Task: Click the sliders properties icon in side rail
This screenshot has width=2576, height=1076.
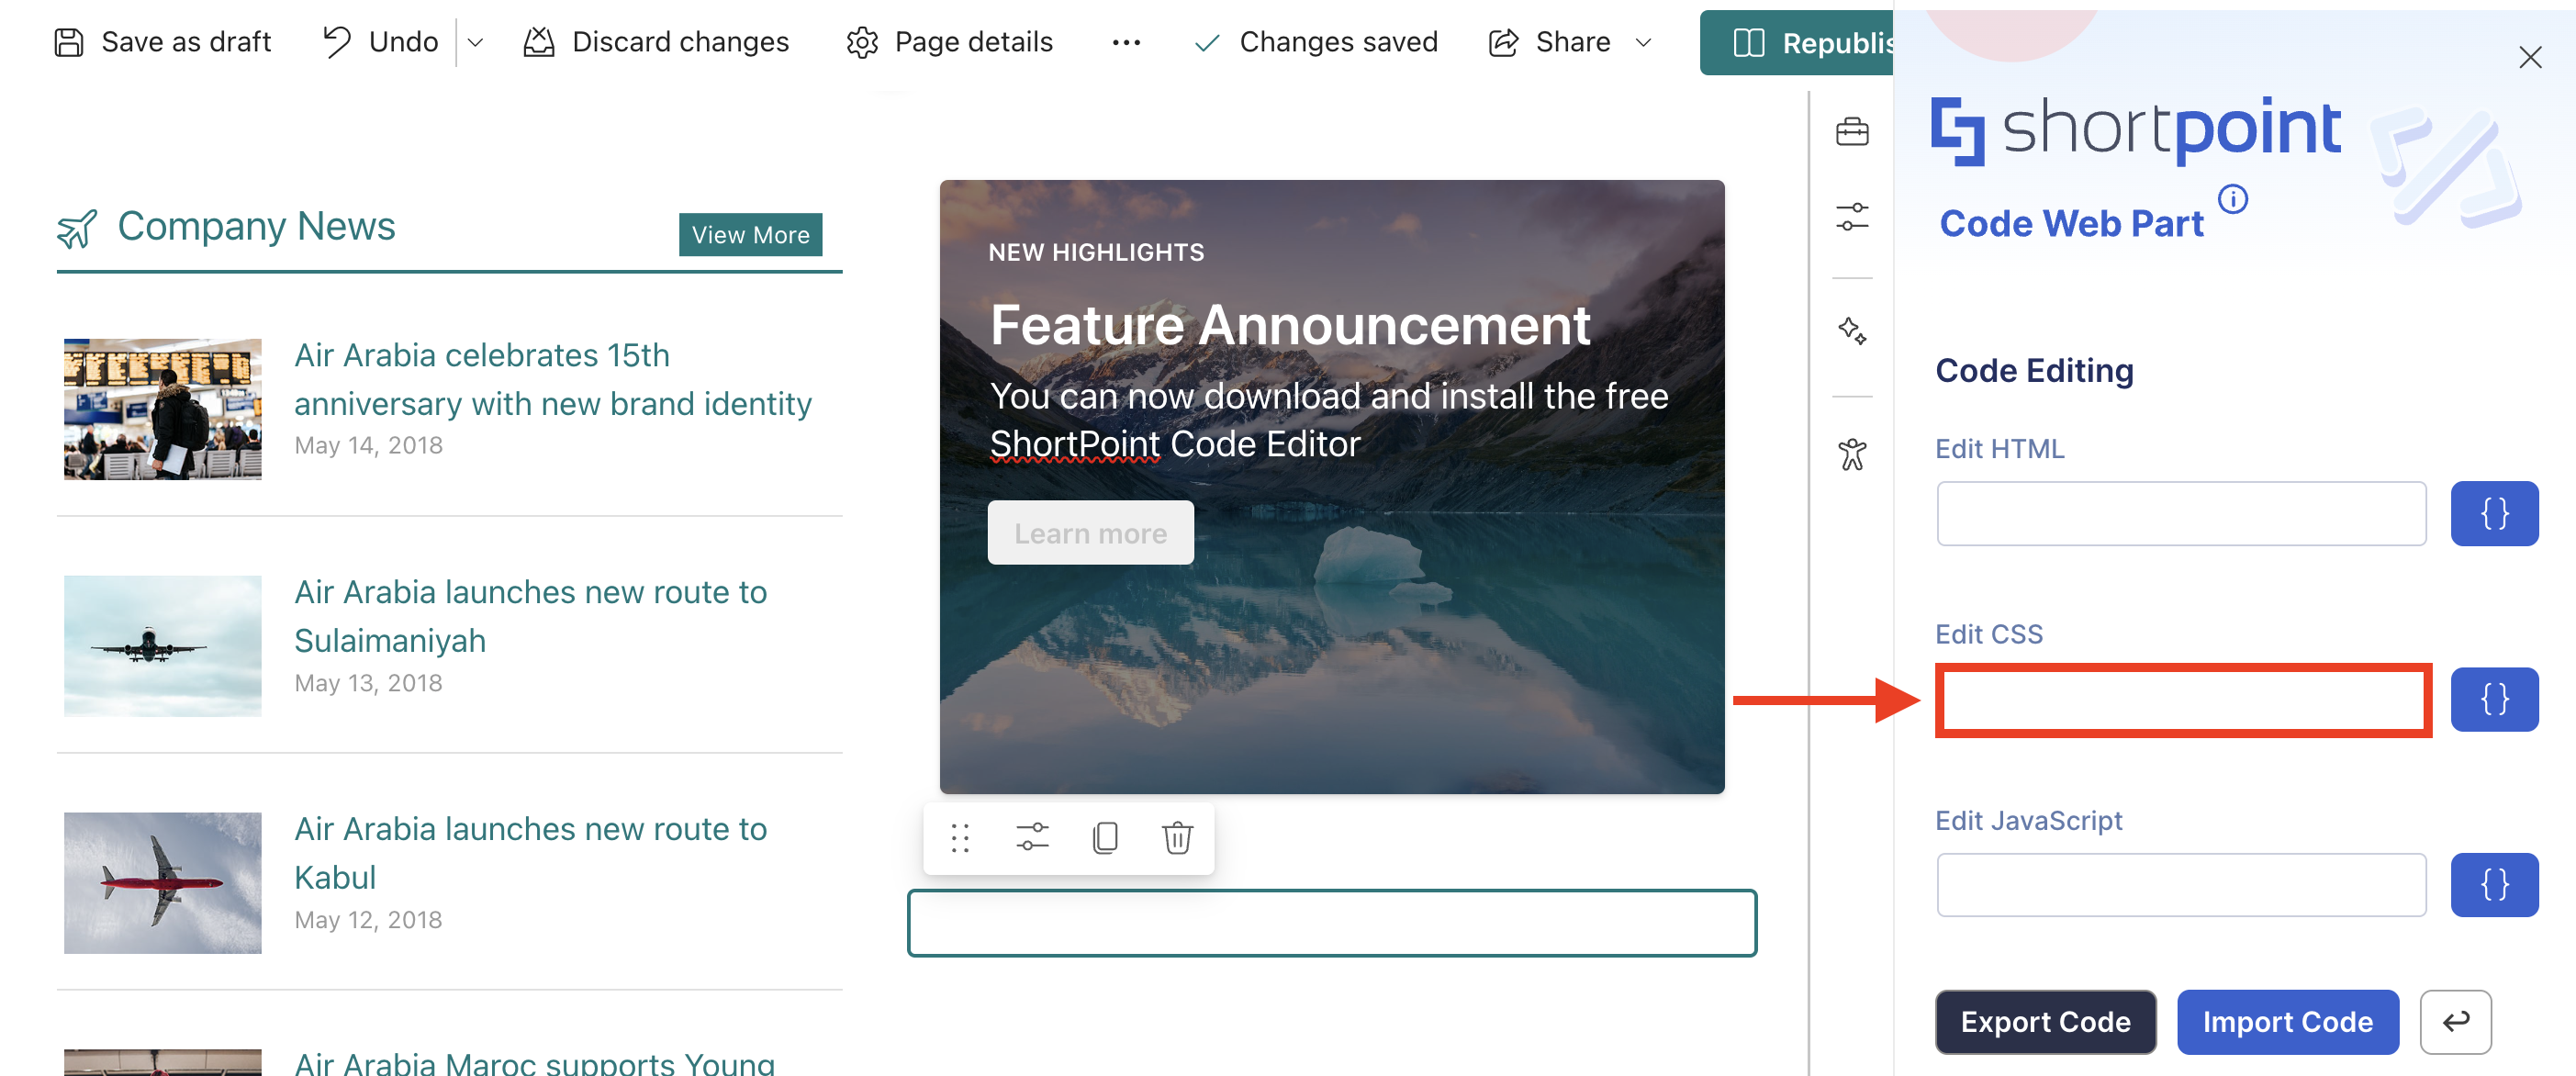Action: [x=1851, y=217]
